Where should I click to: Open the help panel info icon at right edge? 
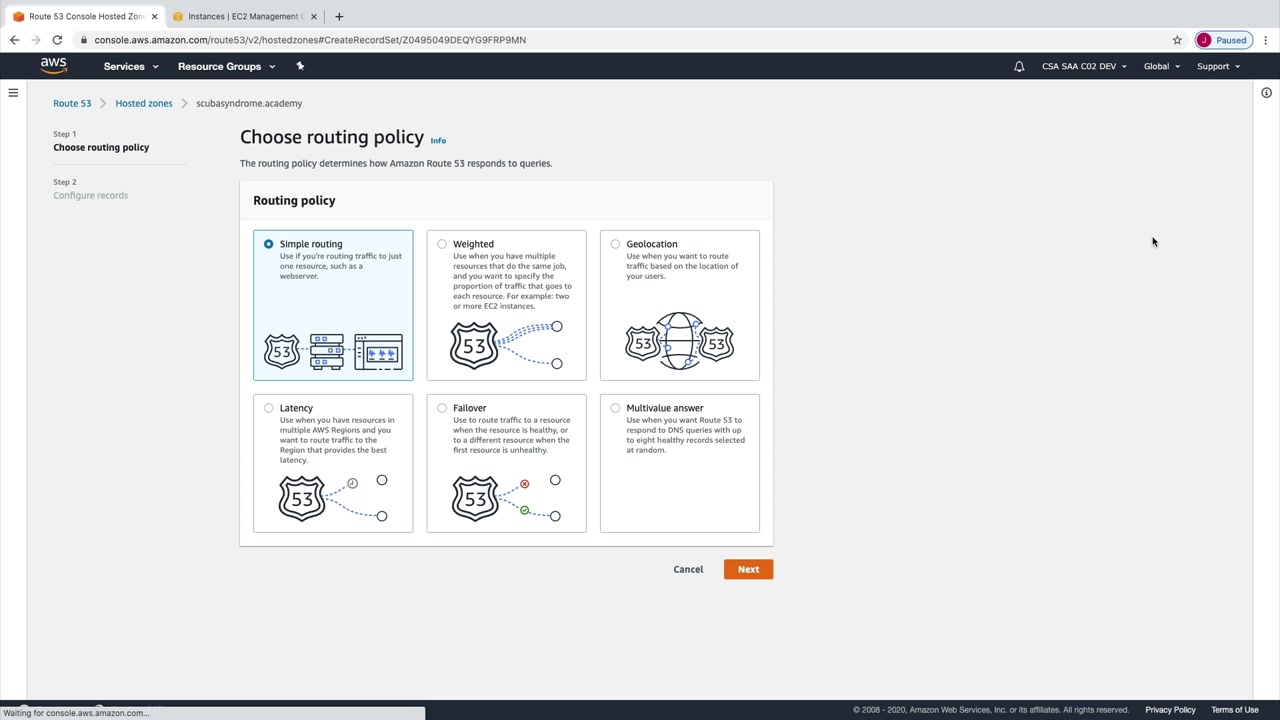(1266, 93)
